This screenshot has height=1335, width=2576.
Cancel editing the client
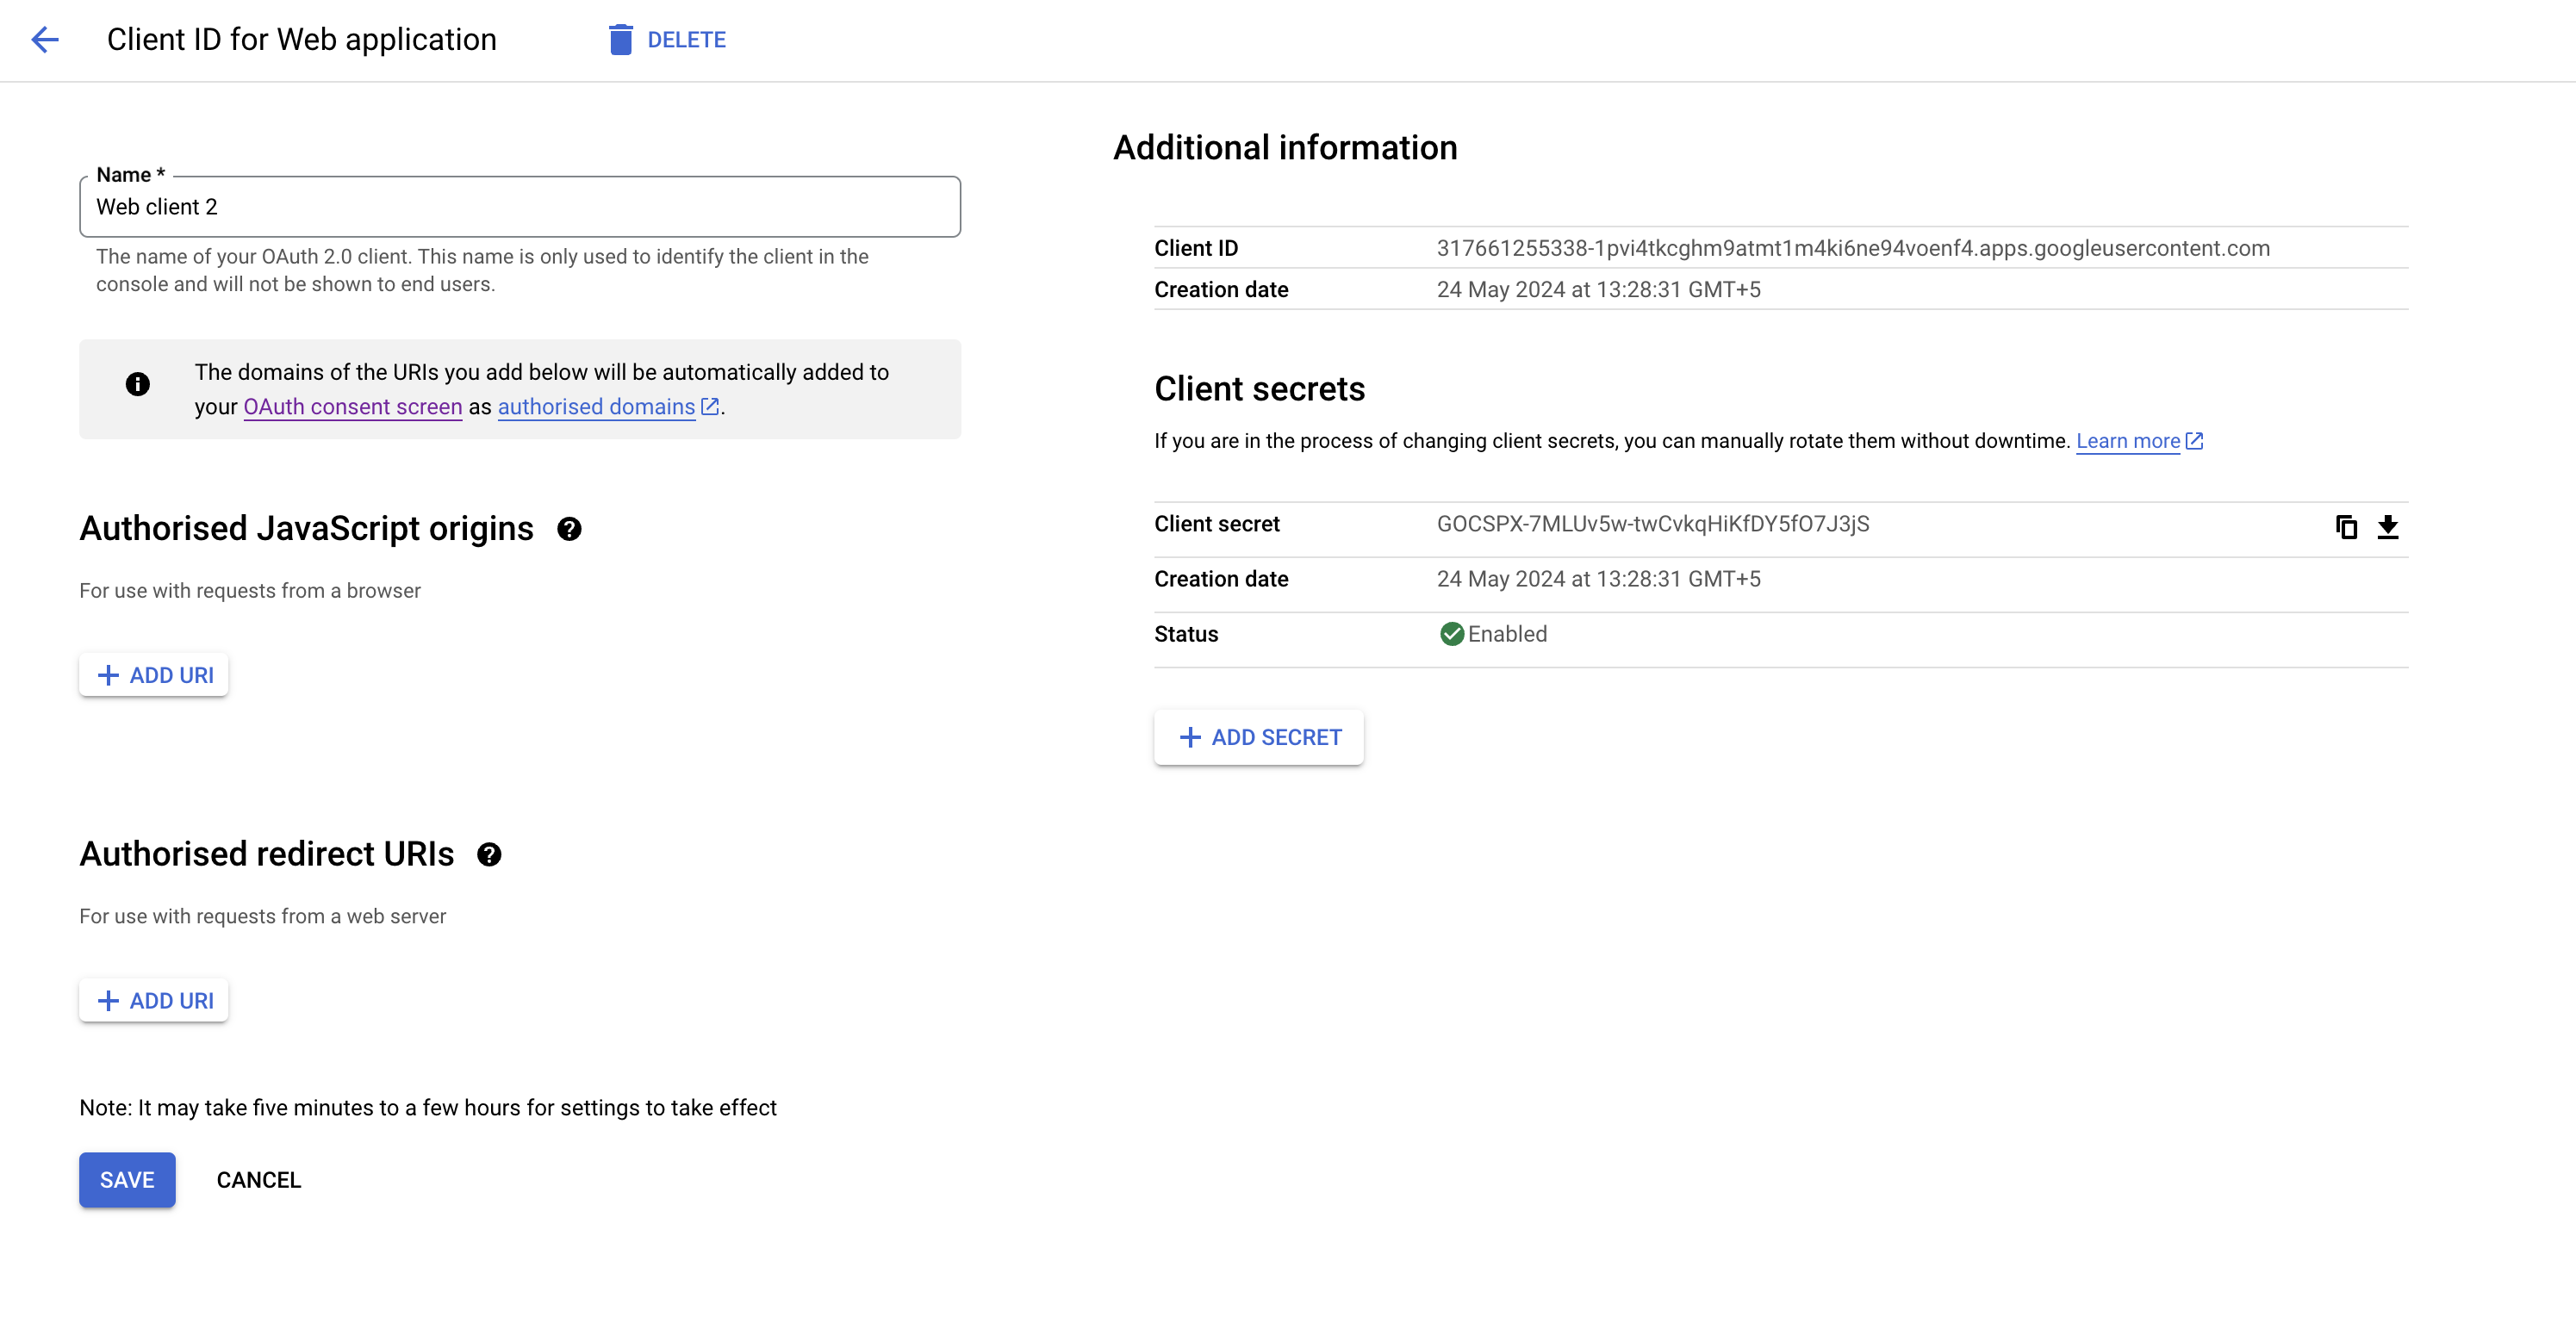click(258, 1180)
